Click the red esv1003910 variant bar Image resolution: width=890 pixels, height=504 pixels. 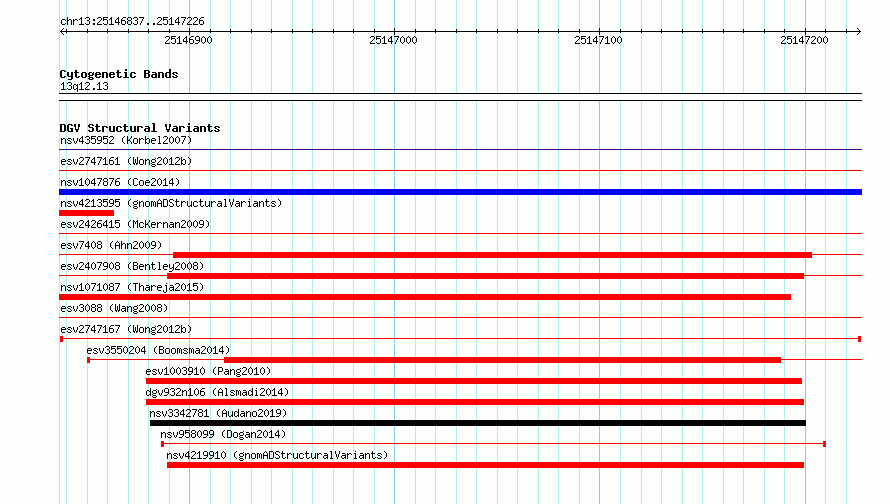coord(474,381)
